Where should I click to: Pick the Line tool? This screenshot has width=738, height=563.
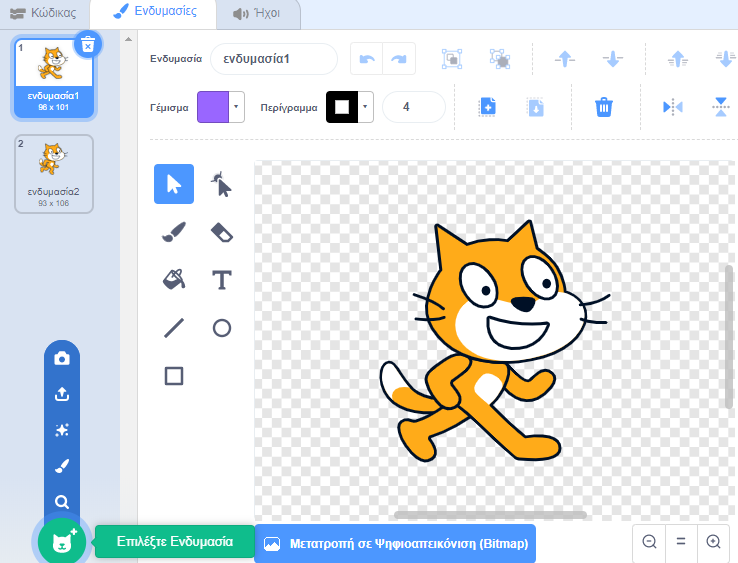pyautogui.click(x=174, y=328)
